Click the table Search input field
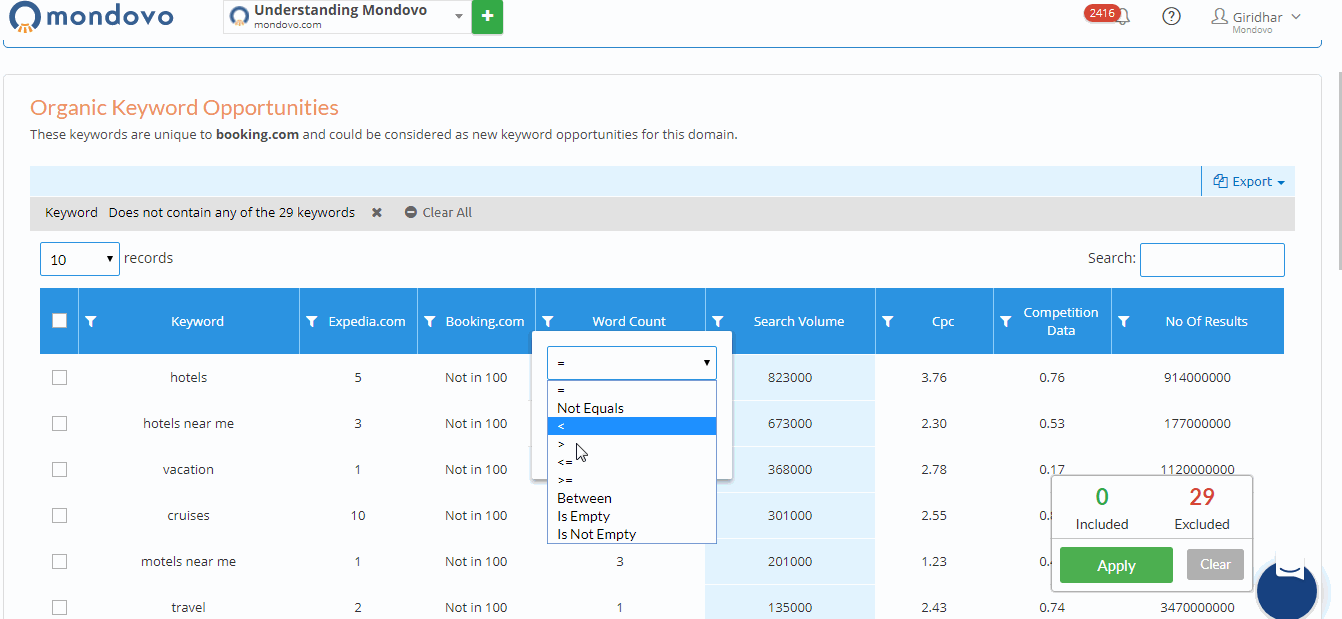 click(1212, 259)
